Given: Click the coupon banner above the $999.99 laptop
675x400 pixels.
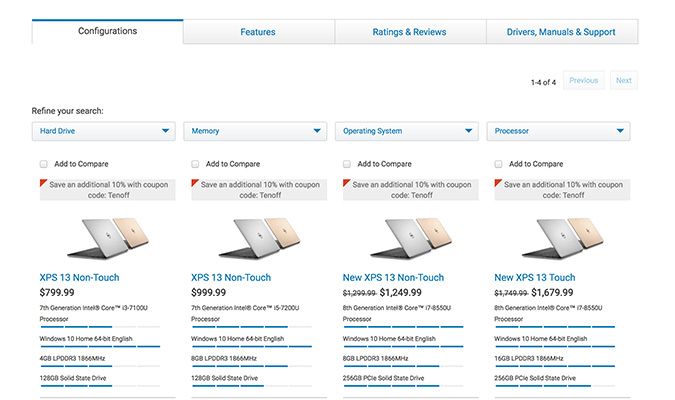Looking at the screenshot, I should click(259, 190).
